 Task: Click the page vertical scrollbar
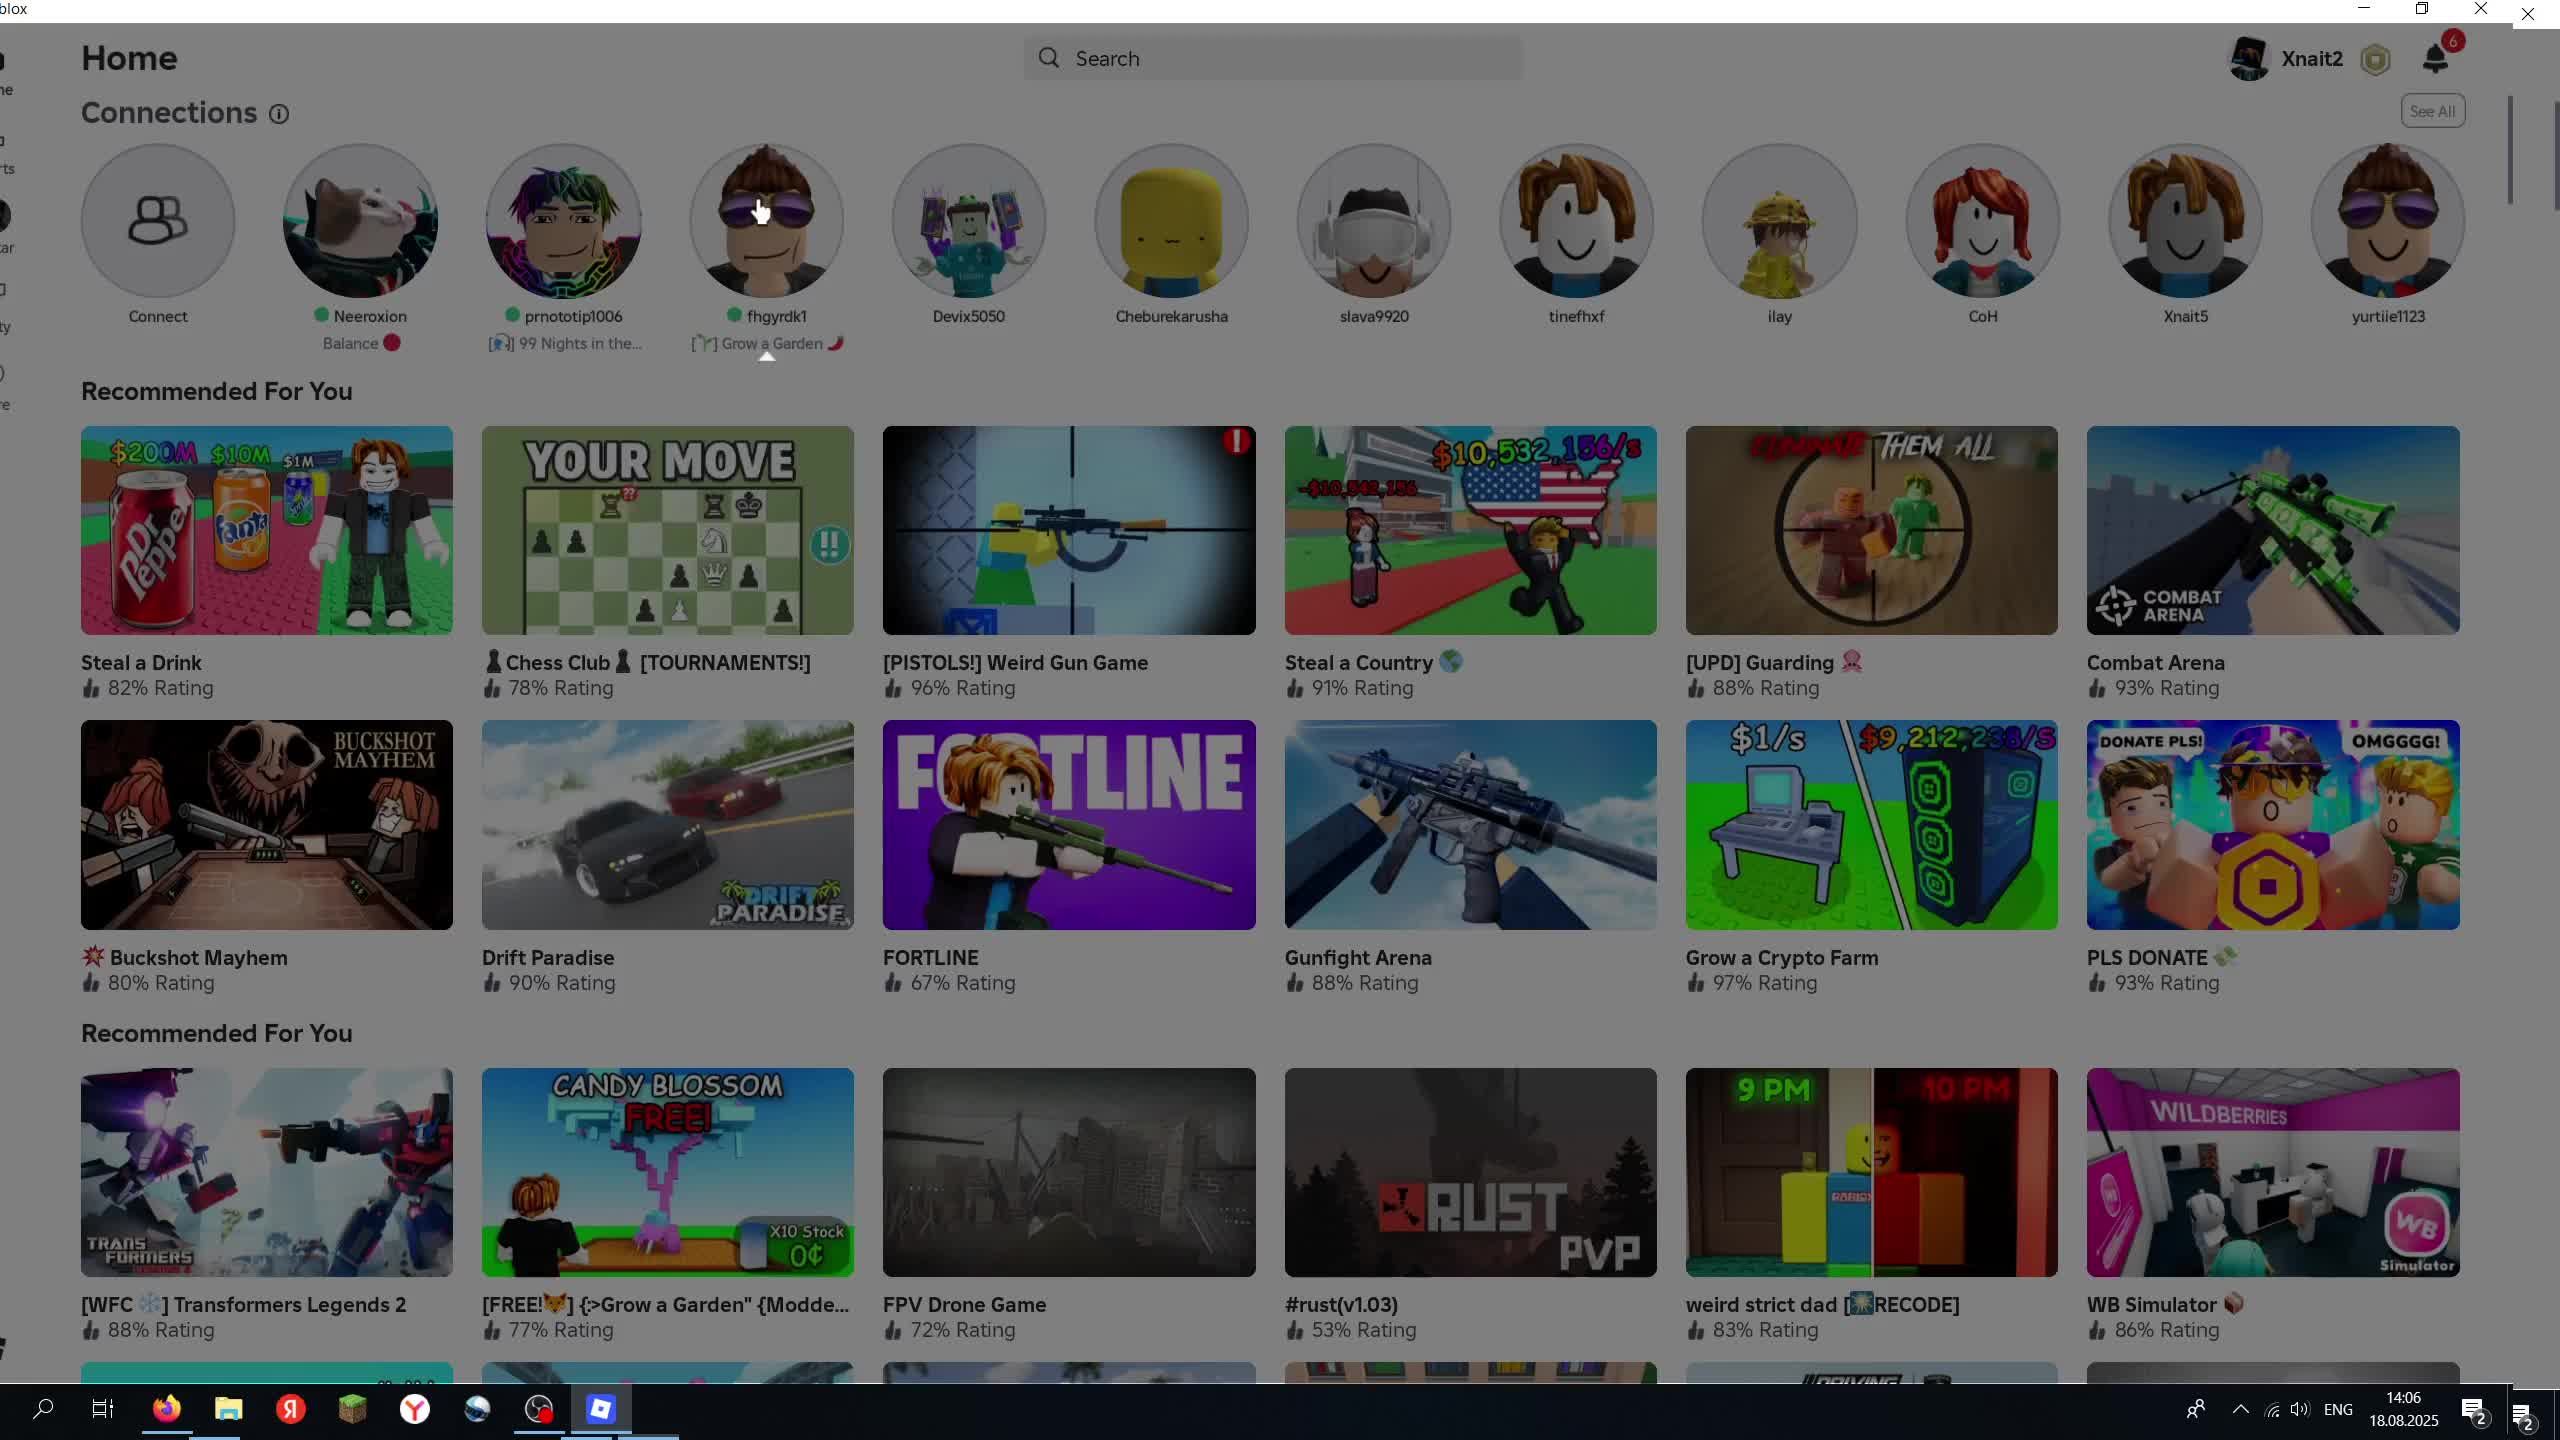pos(2510,150)
